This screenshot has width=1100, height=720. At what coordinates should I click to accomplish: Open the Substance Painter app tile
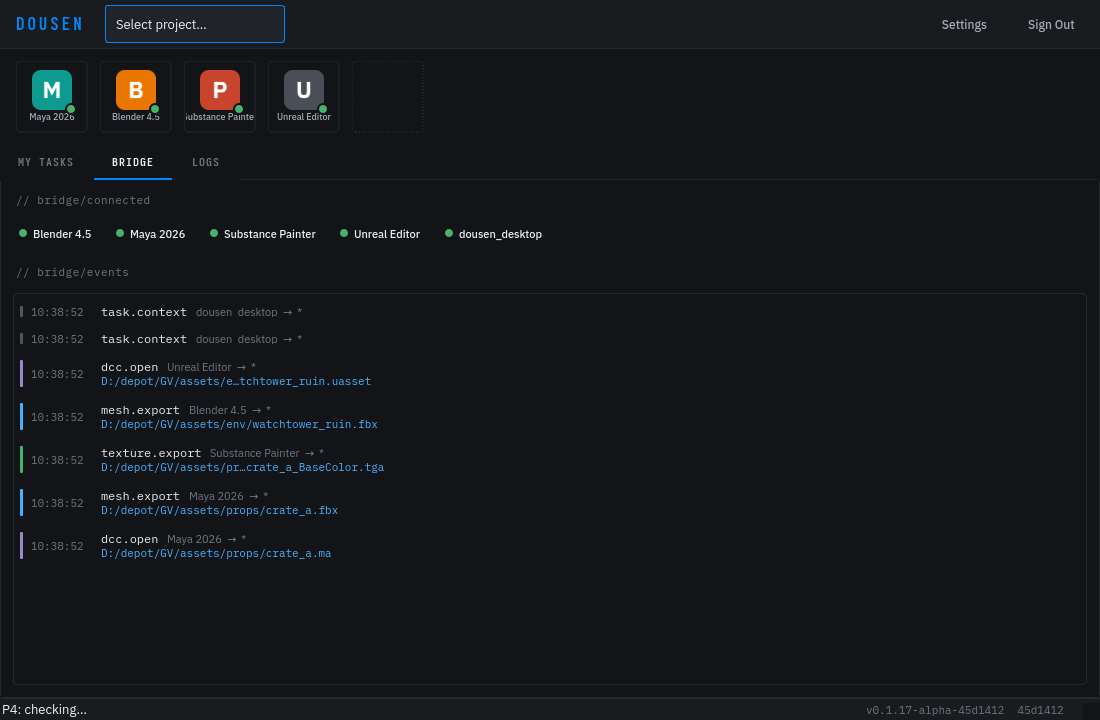pos(220,97)
